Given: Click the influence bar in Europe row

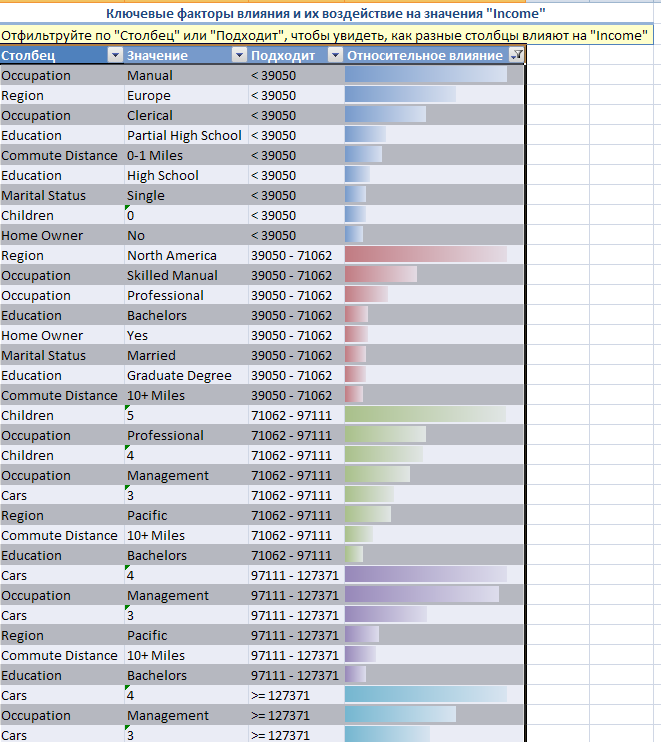Looking at the screenshot, I should pyautogui.click(x=400, y=94).
